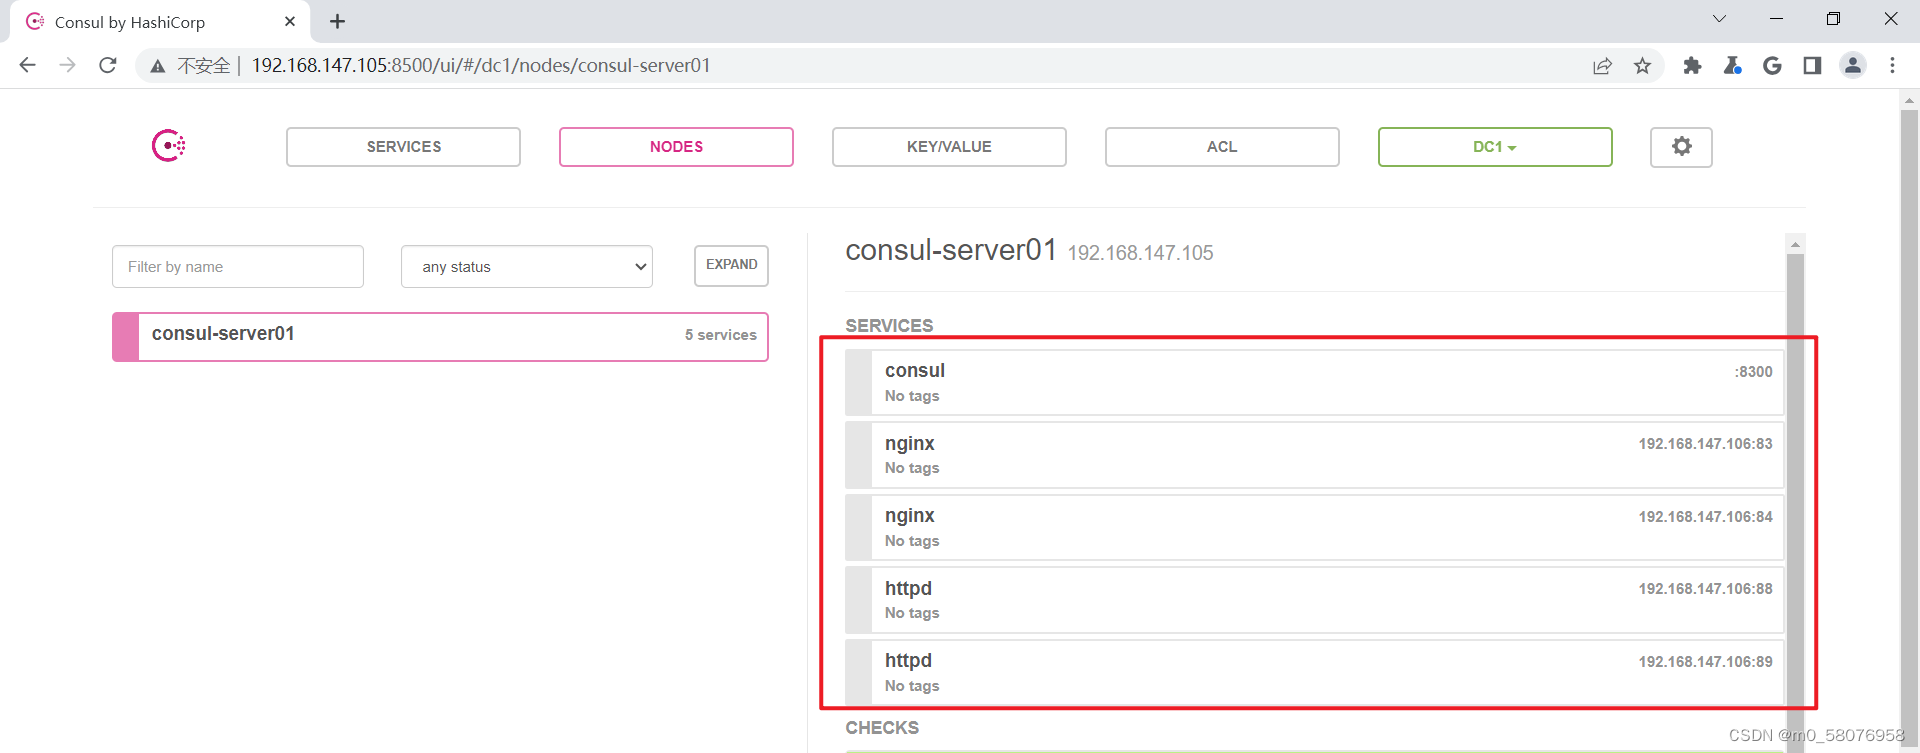The image size is (1920, 753).
Task: Open the settings gear button
Action: (1681, 147)
